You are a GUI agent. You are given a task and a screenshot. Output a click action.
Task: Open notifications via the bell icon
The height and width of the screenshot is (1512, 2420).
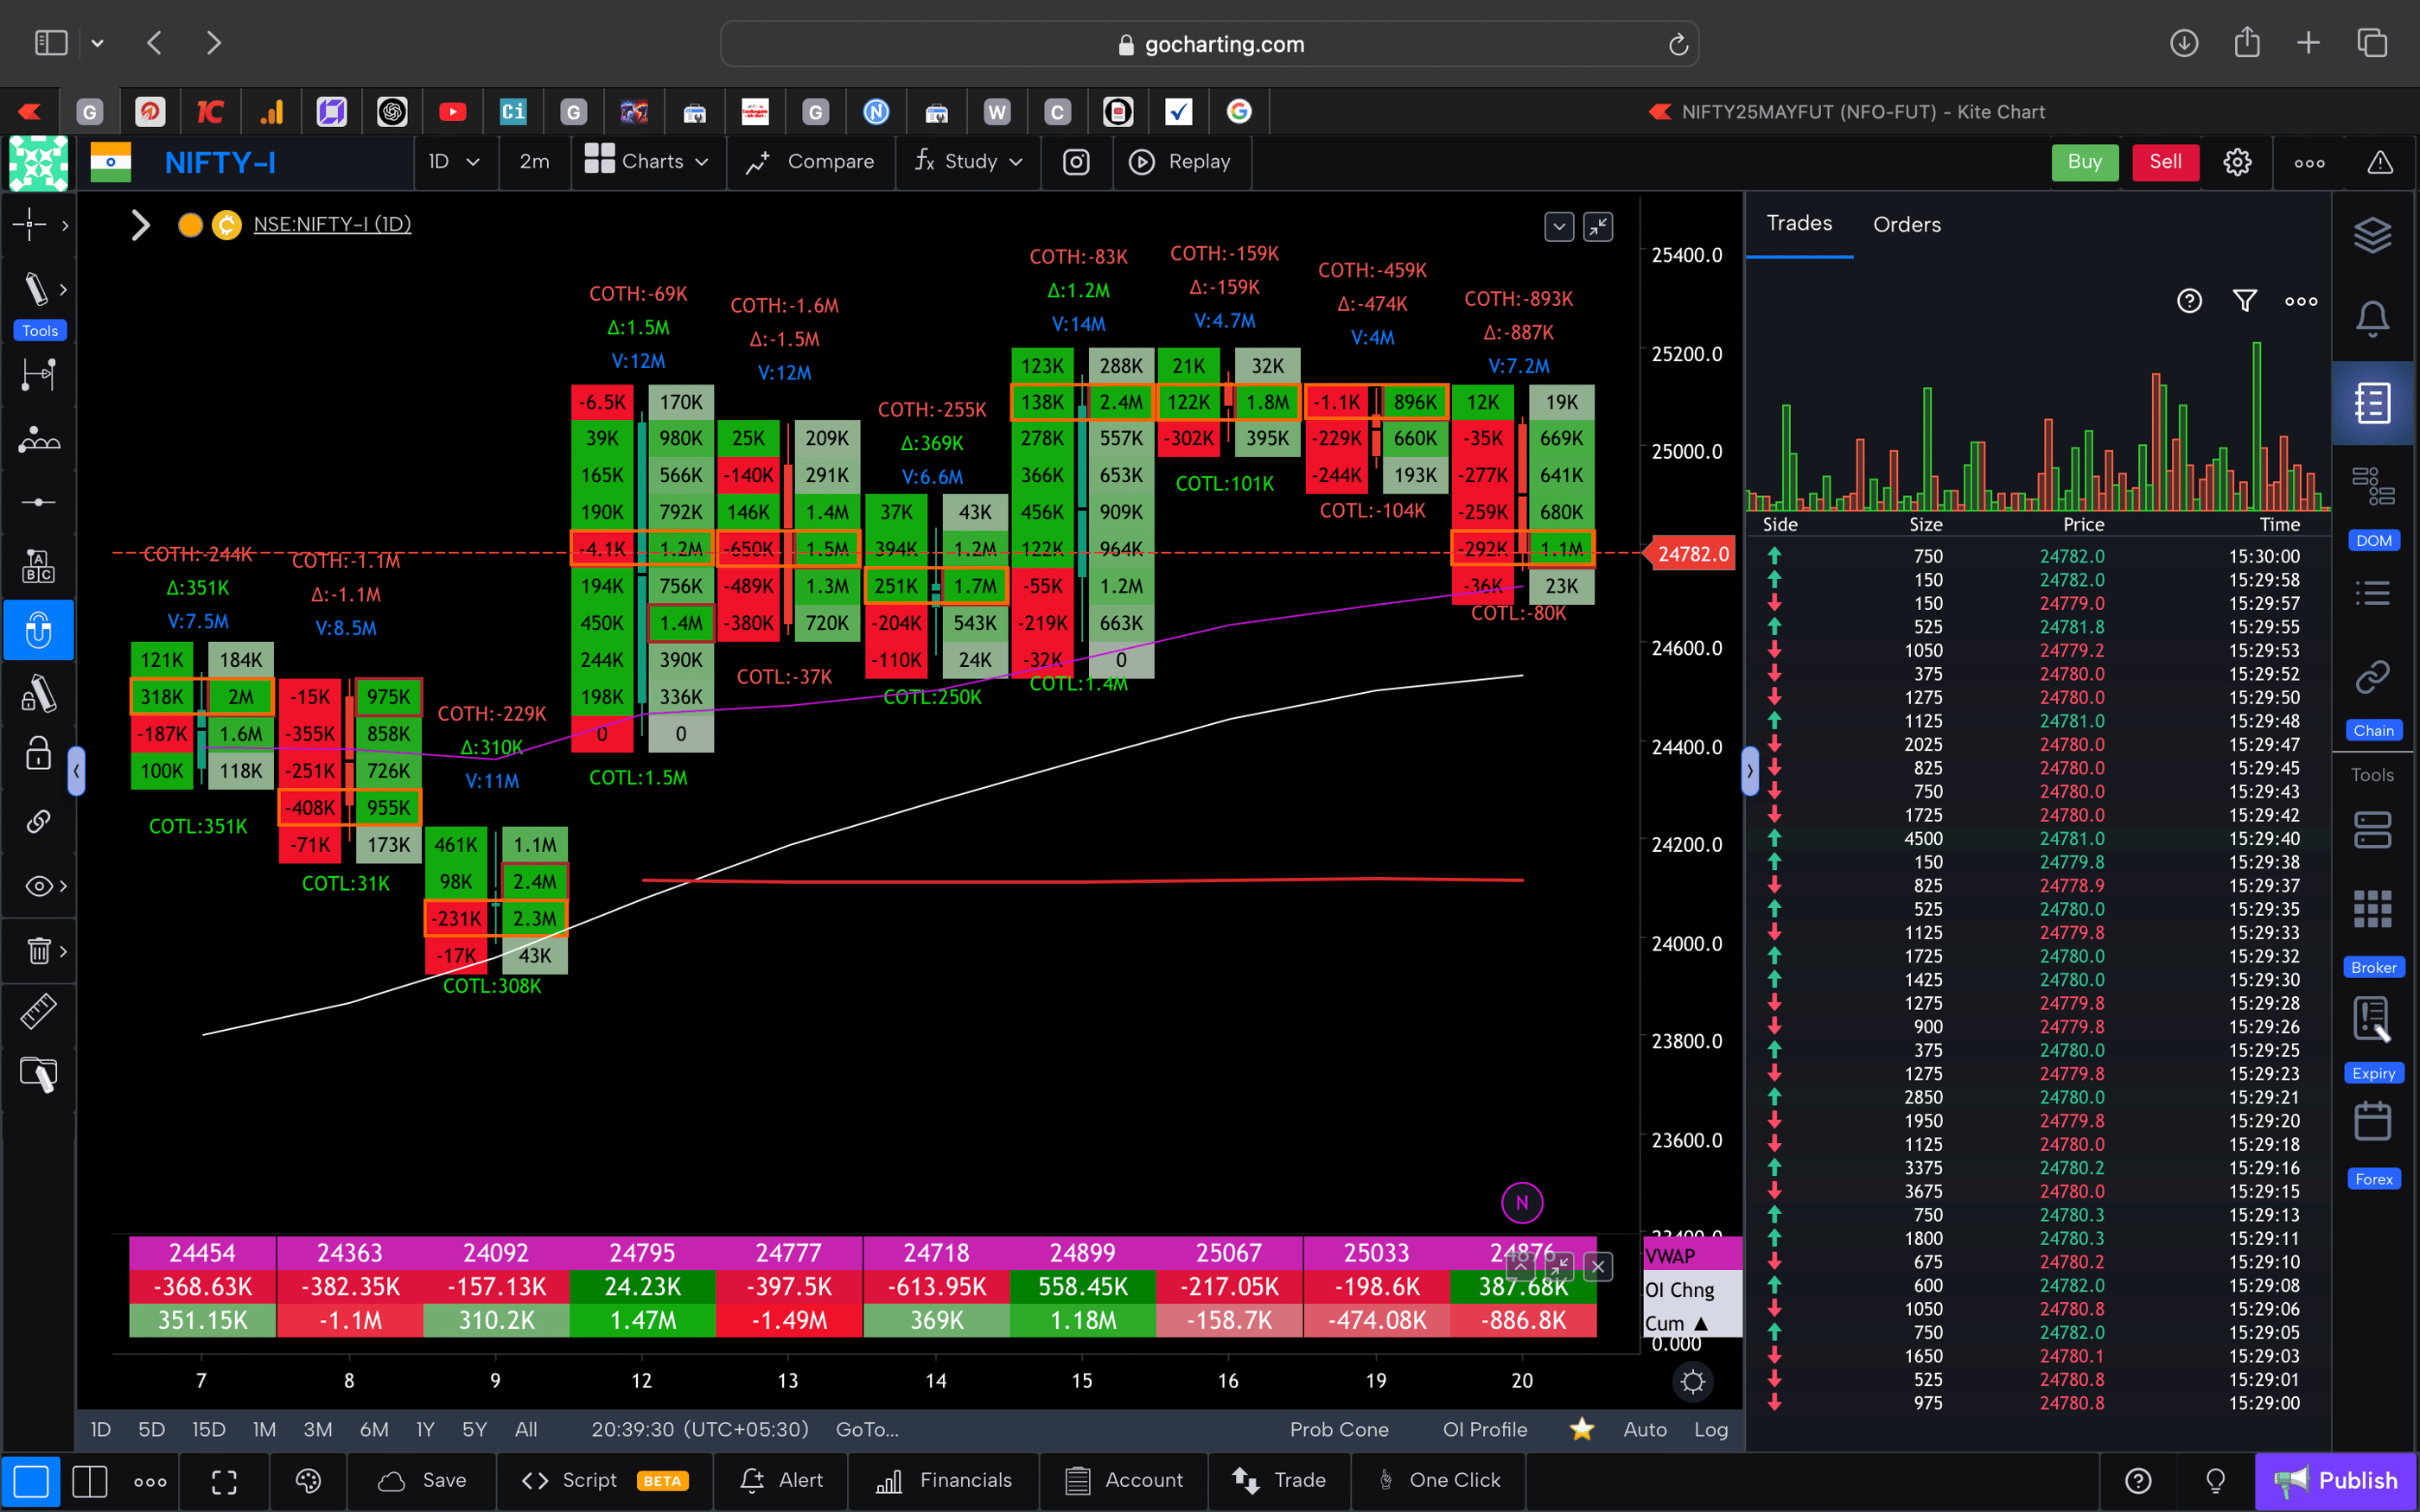coord(2374,317)
